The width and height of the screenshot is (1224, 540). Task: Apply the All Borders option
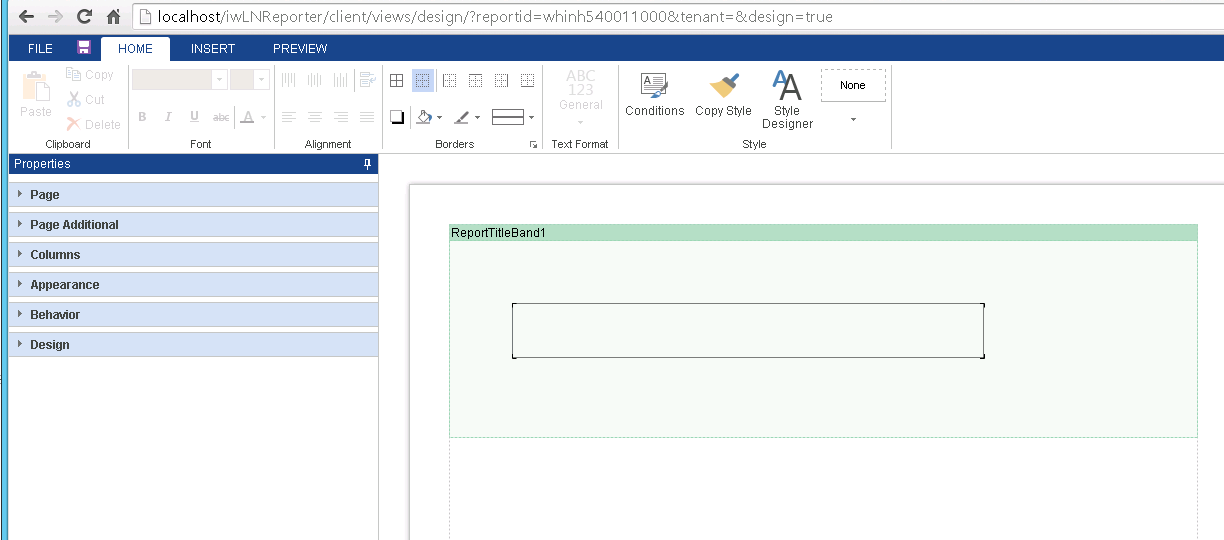coord(396,81)
